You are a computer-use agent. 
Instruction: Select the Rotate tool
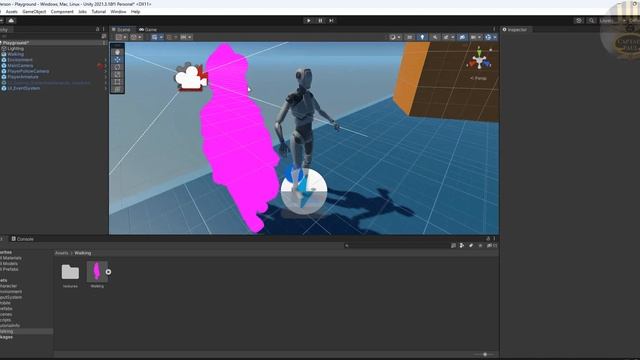118,67
